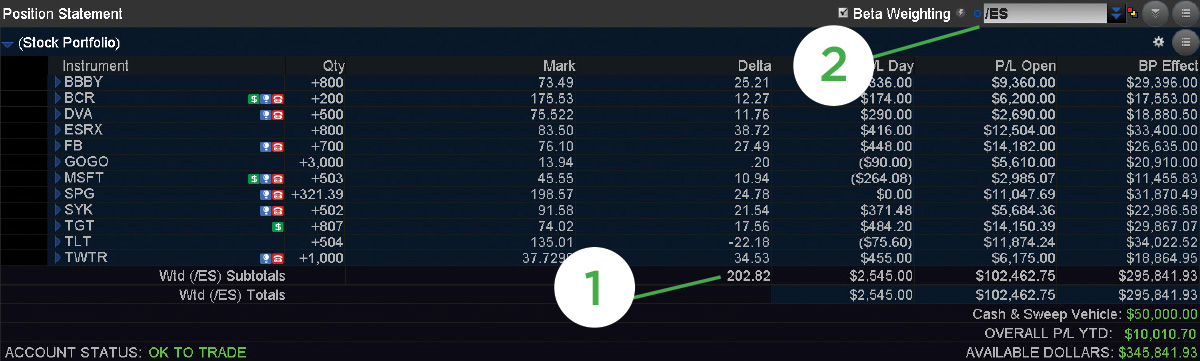The image size is (1200, 361).
Task: Click the green dividend icon on TGT row
Action: 277,226
